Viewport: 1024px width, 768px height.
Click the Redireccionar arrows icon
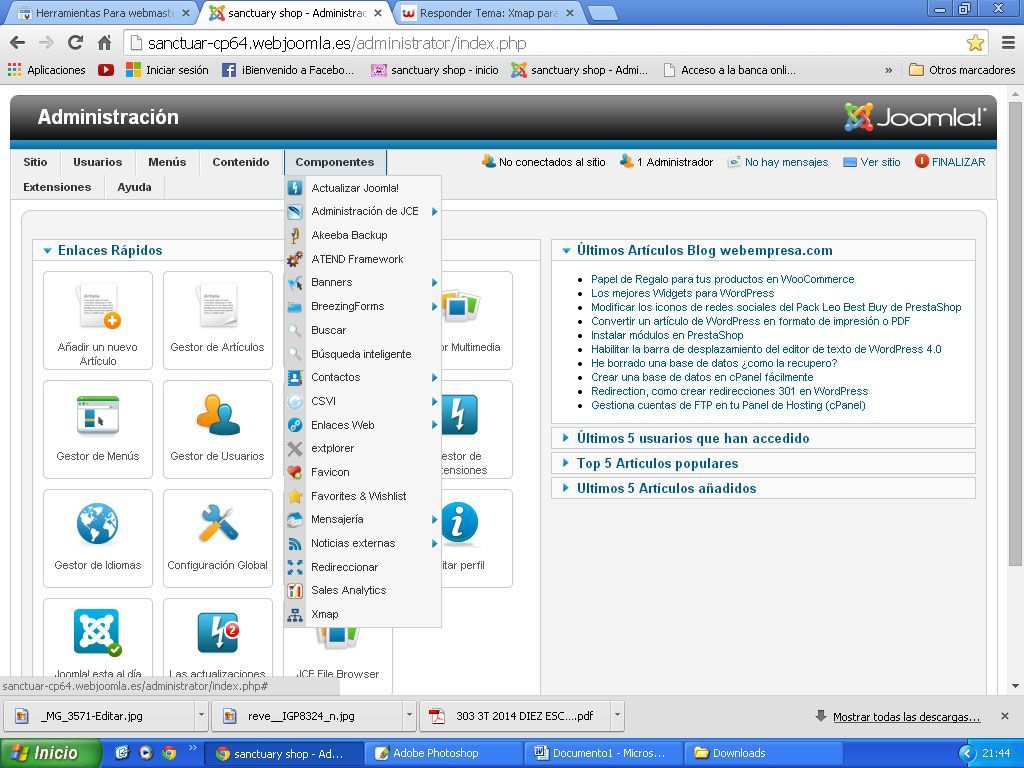pos(295,567)
